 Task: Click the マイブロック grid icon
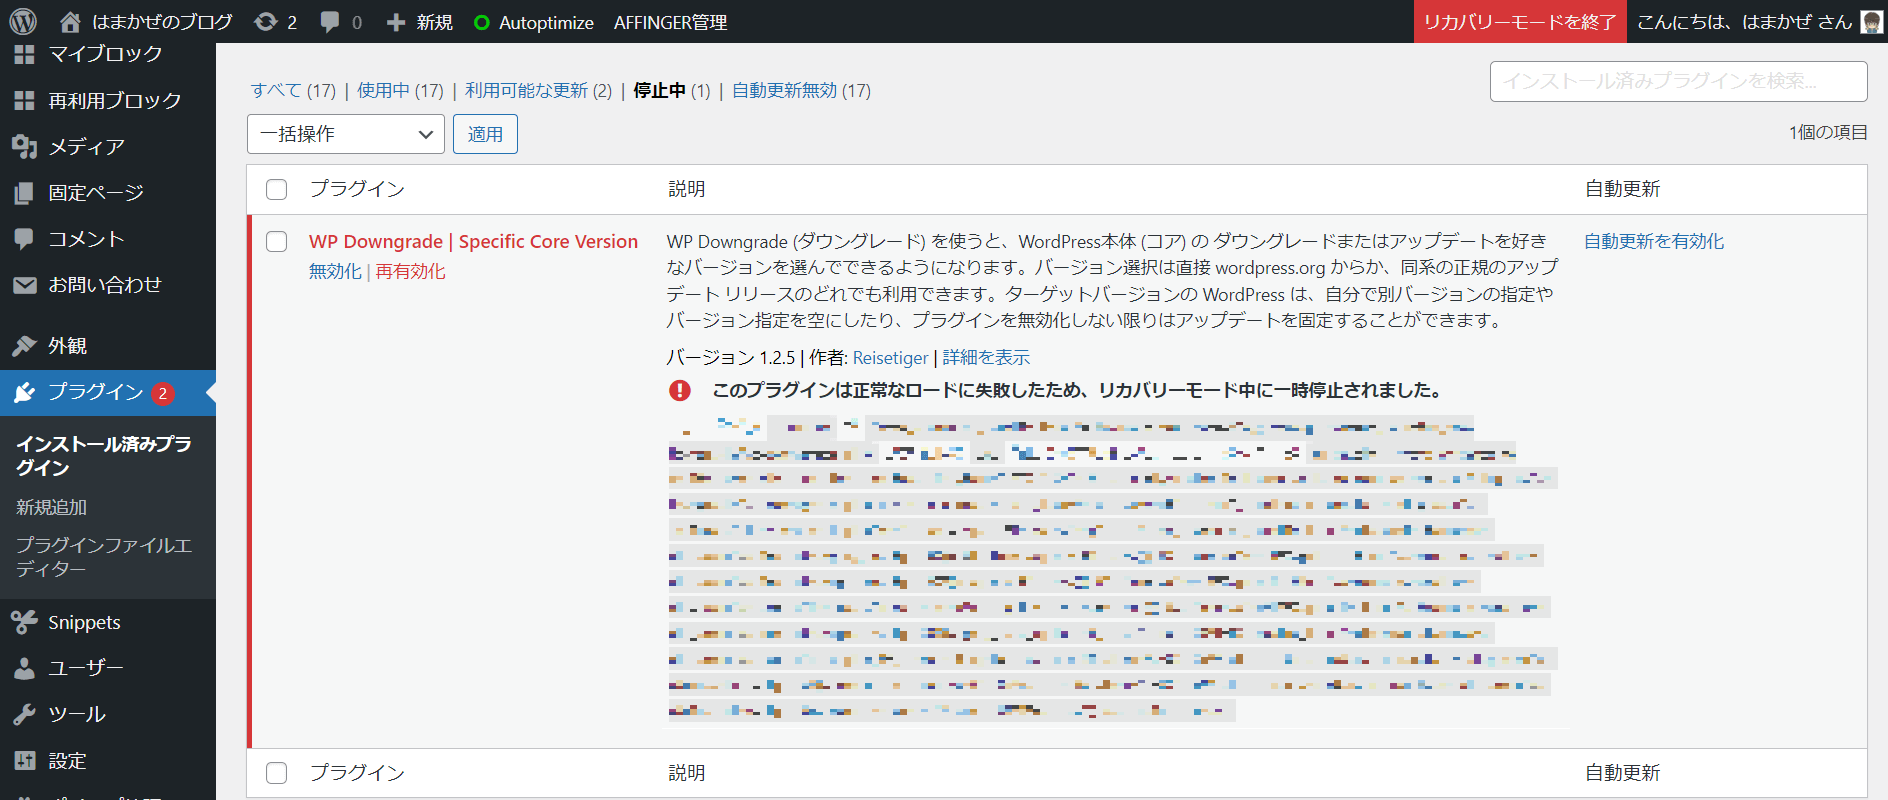tap(24, 54)
